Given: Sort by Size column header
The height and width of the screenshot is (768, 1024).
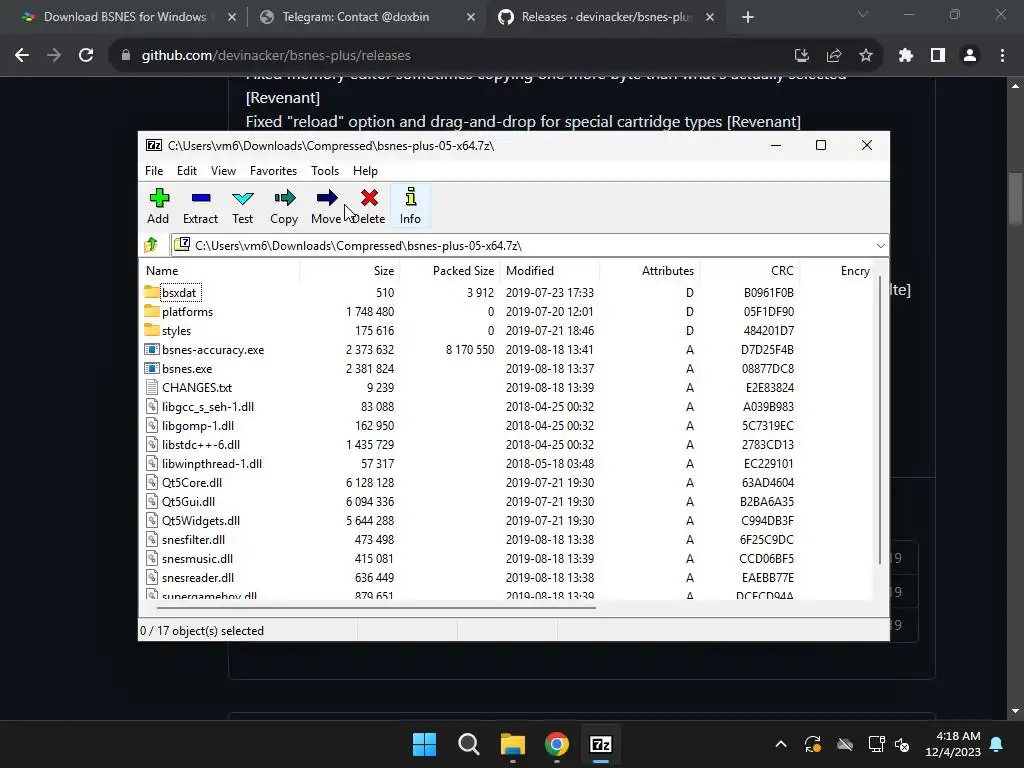Looking at the screenshot, I should click(x=349, y=270).
